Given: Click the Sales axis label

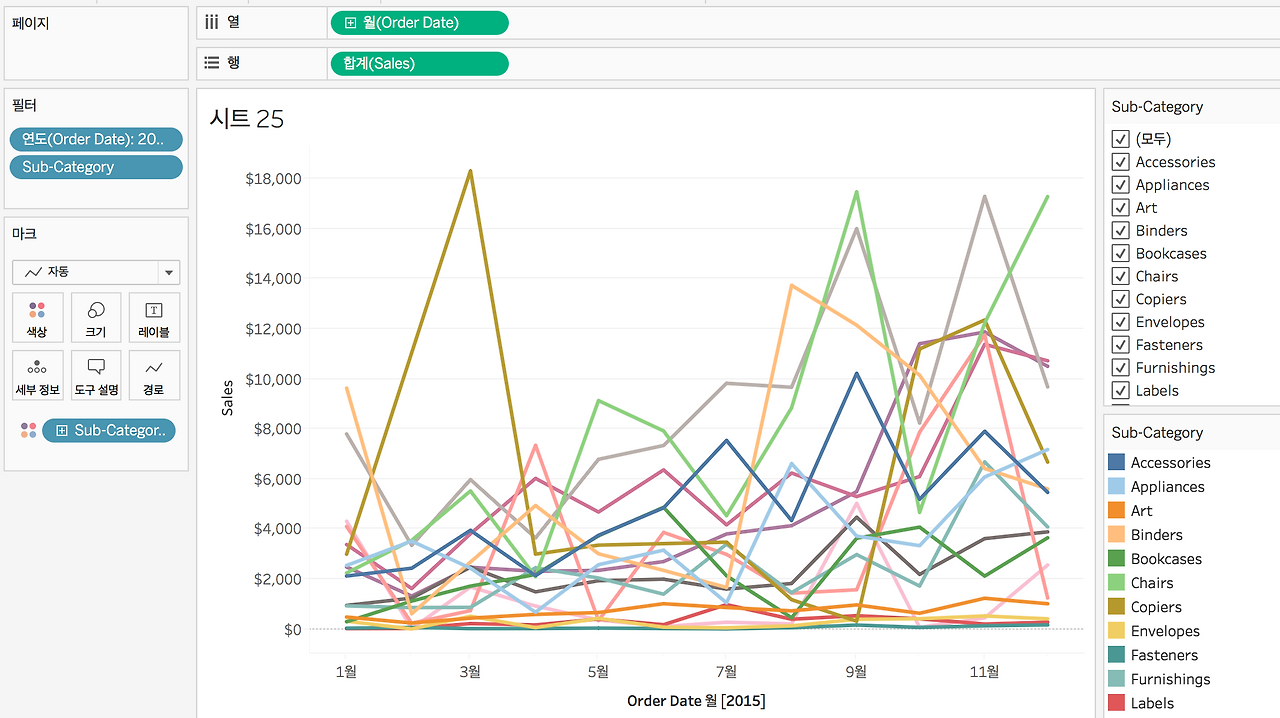Looking at the screenshot, I should 227,398.
